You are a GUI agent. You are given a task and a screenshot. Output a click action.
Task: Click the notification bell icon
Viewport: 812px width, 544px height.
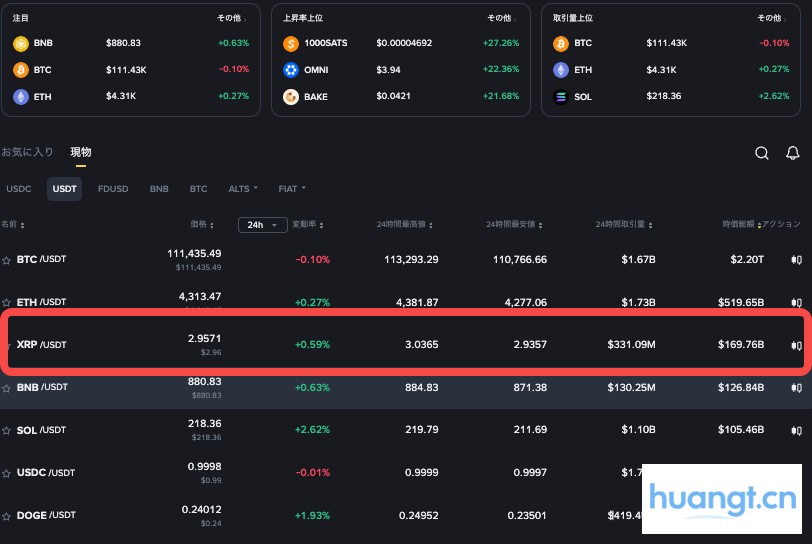click(x=793, y=153)
